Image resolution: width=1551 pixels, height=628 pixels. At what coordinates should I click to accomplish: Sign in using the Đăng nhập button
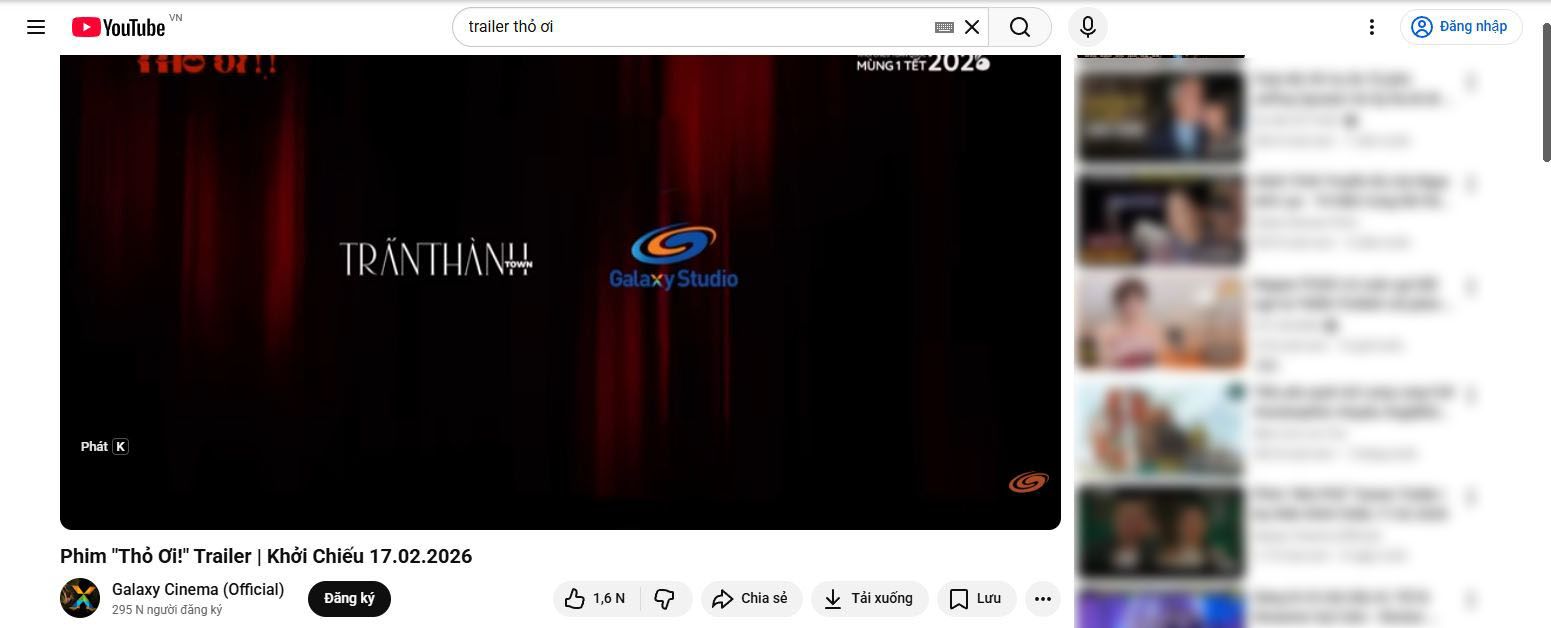tap(1460, 27)
